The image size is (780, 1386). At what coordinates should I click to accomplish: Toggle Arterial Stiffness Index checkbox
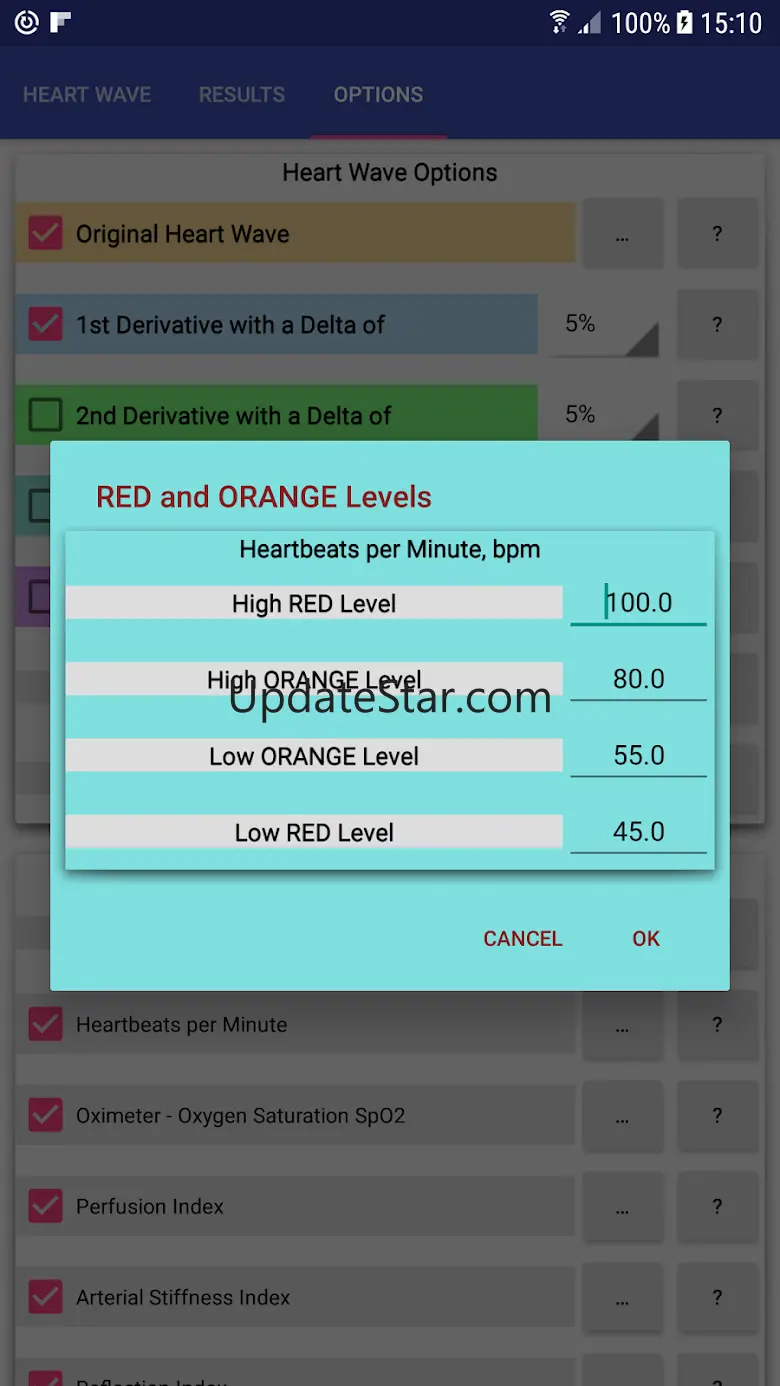(45, 1297)
